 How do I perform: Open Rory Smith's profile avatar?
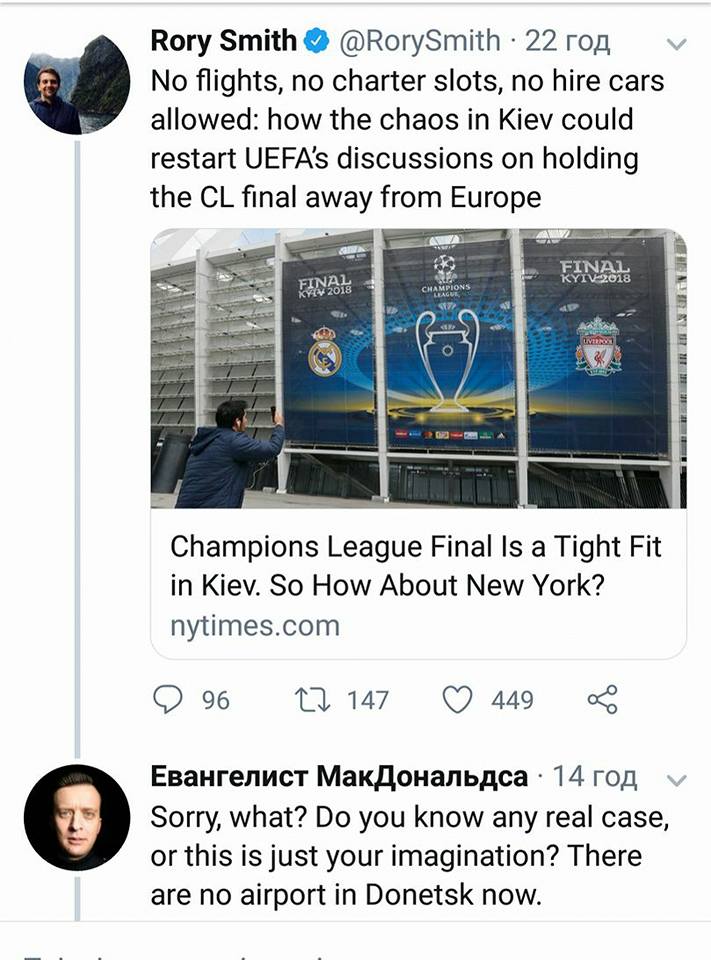76,84
